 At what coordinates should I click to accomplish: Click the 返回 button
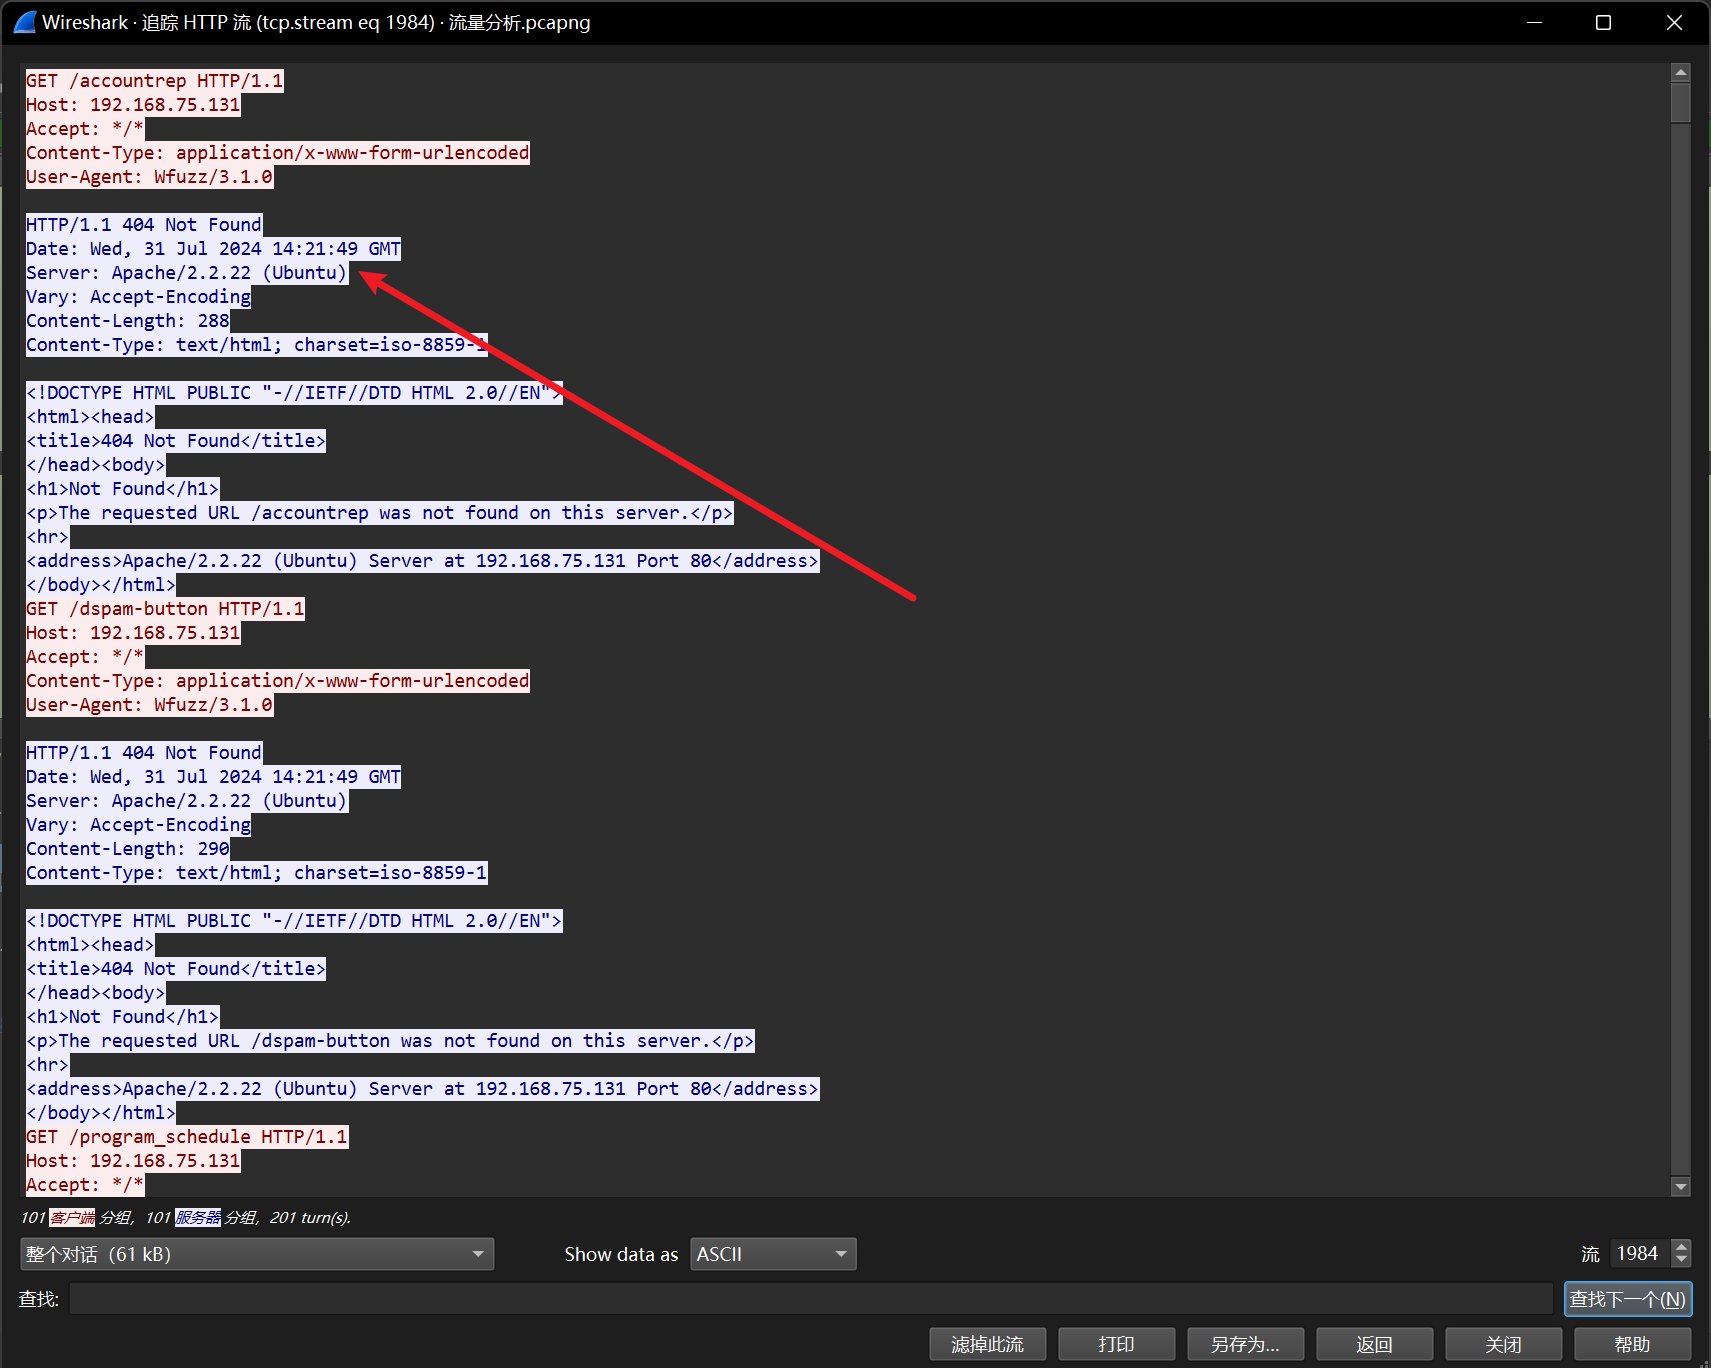point(1374,1344)
